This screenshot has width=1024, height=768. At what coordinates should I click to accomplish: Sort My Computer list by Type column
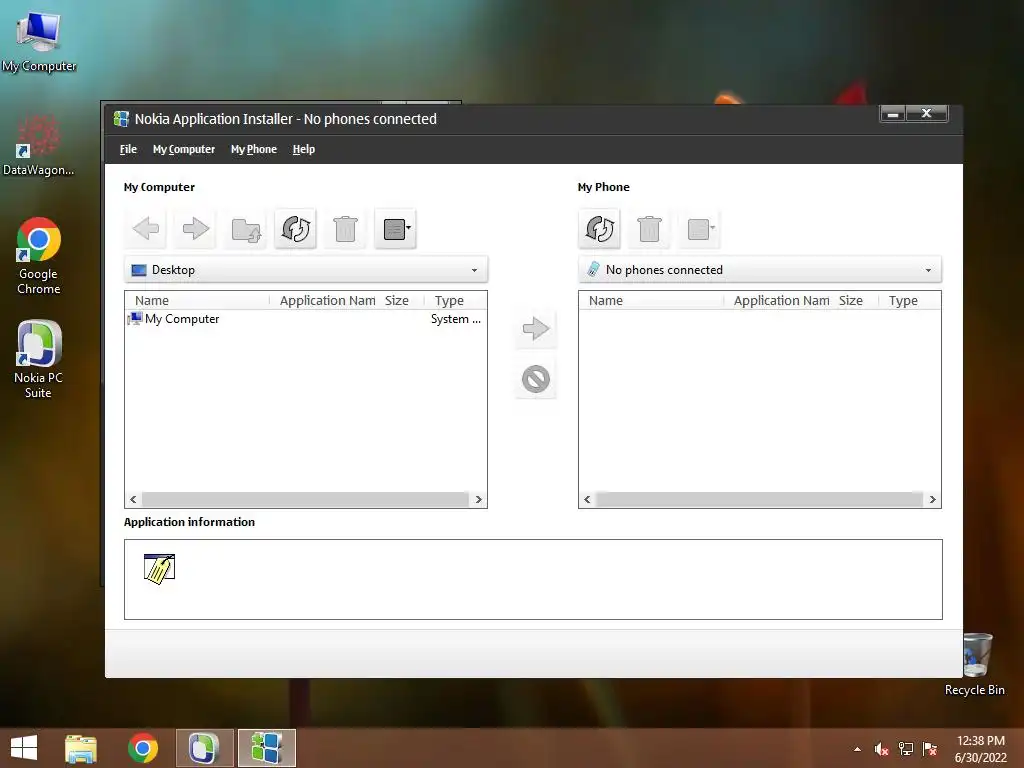coord(455,300)
